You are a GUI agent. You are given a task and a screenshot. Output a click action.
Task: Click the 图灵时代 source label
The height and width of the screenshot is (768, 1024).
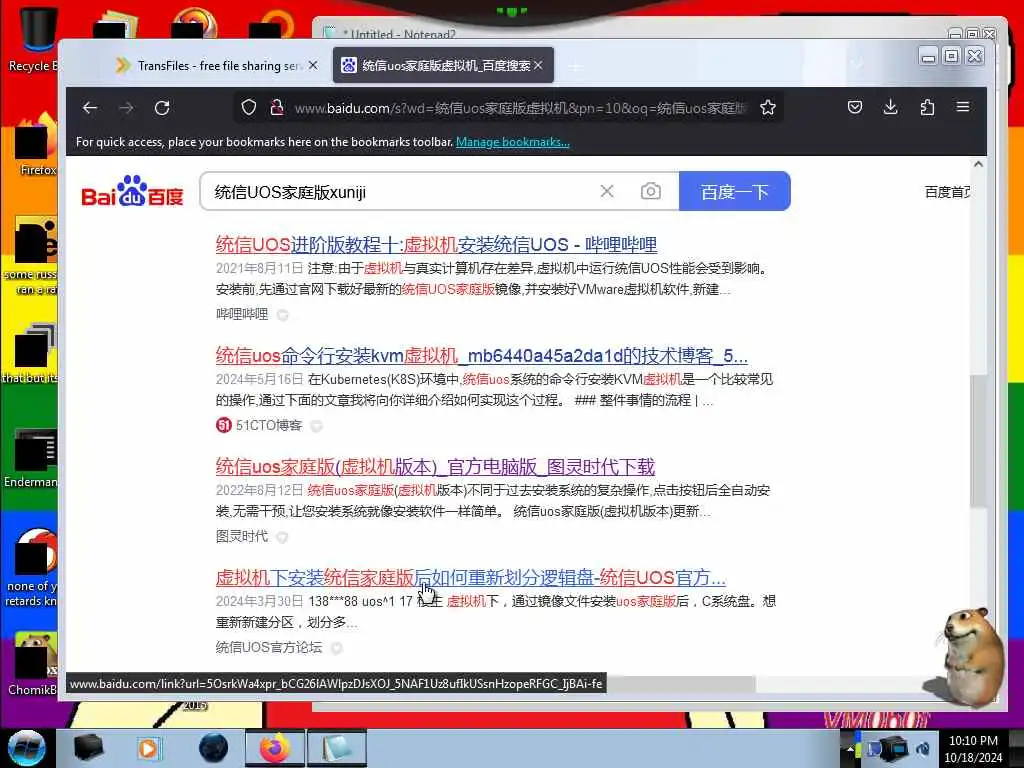242,537
